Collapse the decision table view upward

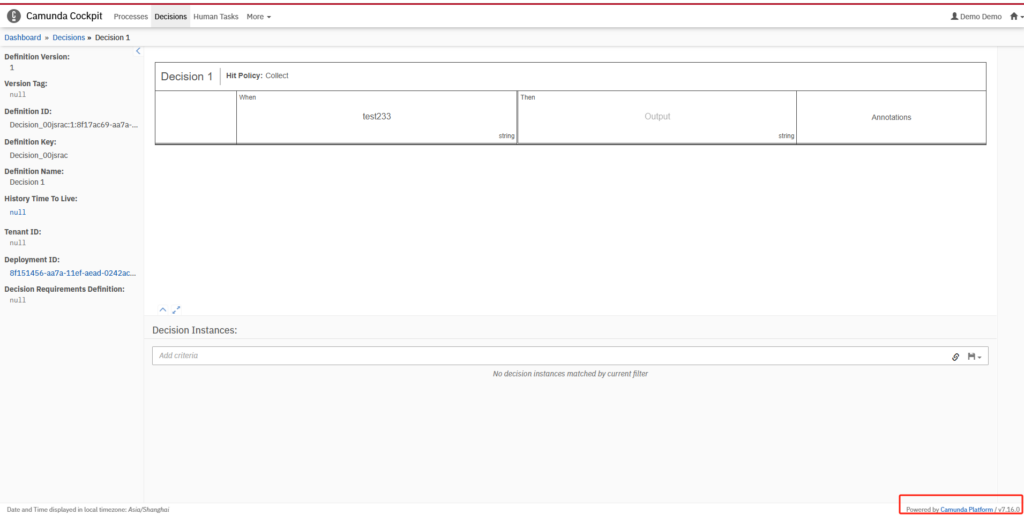tap(163, 310)
